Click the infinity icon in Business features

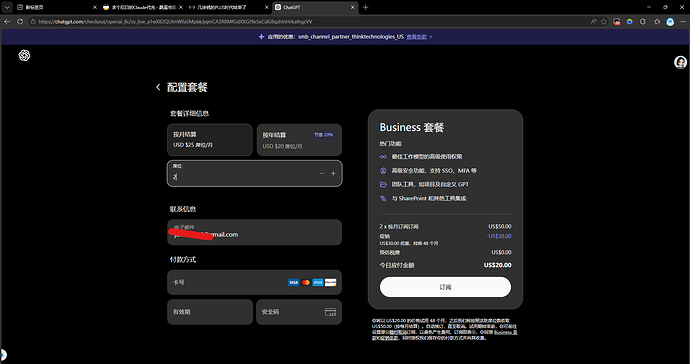383,157
